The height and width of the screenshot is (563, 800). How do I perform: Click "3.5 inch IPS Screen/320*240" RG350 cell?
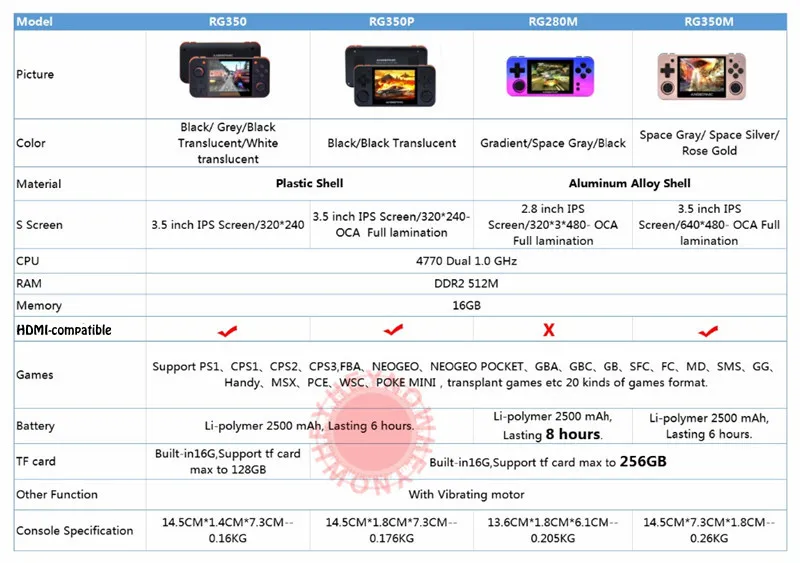pyautogui.click(x=228, y=225)
